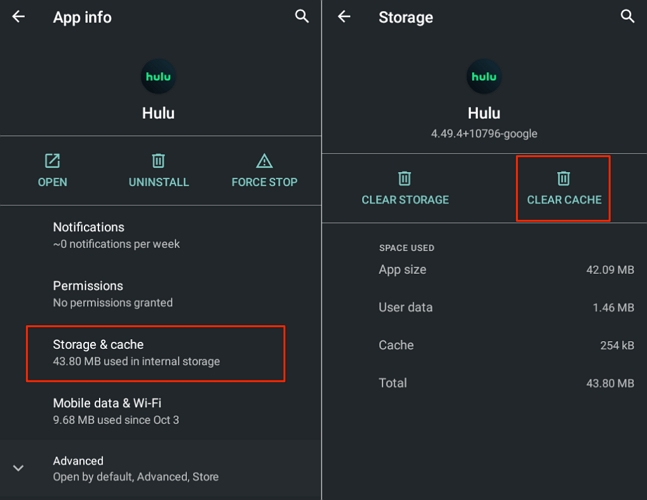Image resolution: width=647 pixels, height=500 pixels.
Task: Tap the 'Storage' screen title
Action: (406, 17)
